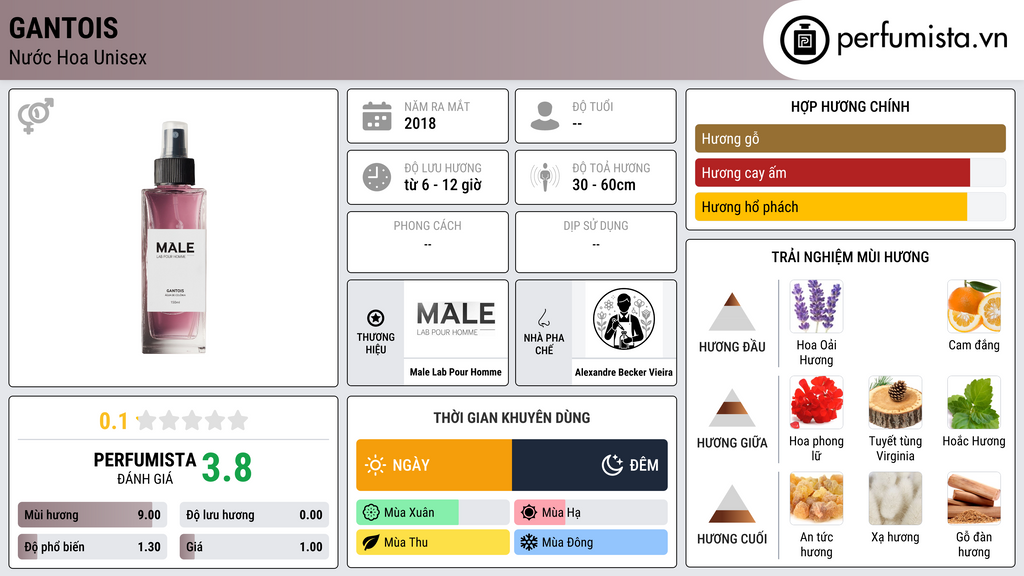Click the Độ phổ biến 1.30 rating bar
1024x576 pixels.
[92, 547]
